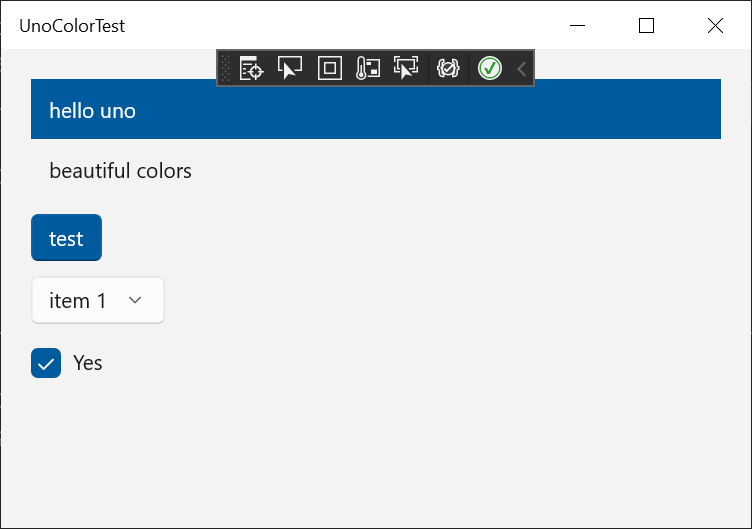Image resolution: width=752 pixels, height=529 pixels.
Task: Select the beautiful colors list item
Action: coord(376,171)
